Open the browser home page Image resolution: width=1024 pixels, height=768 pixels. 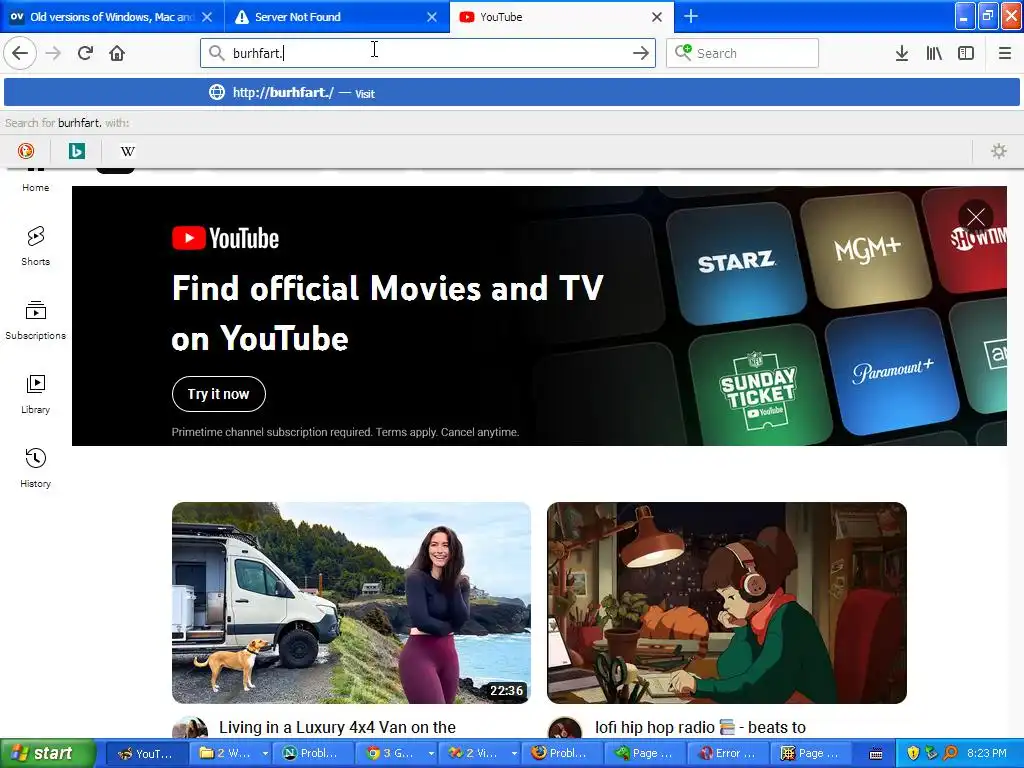pyautogui.click(x=117, y=53)
